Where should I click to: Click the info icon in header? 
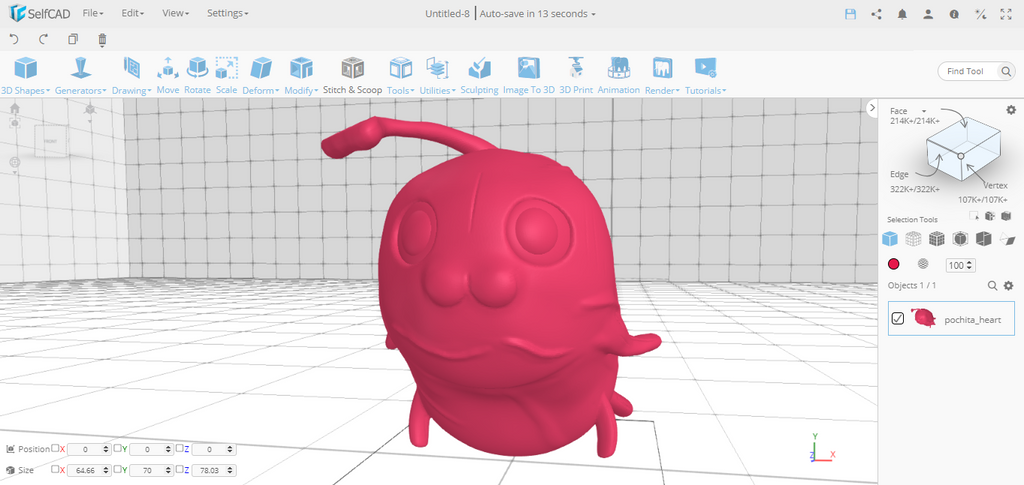point(954,14)
